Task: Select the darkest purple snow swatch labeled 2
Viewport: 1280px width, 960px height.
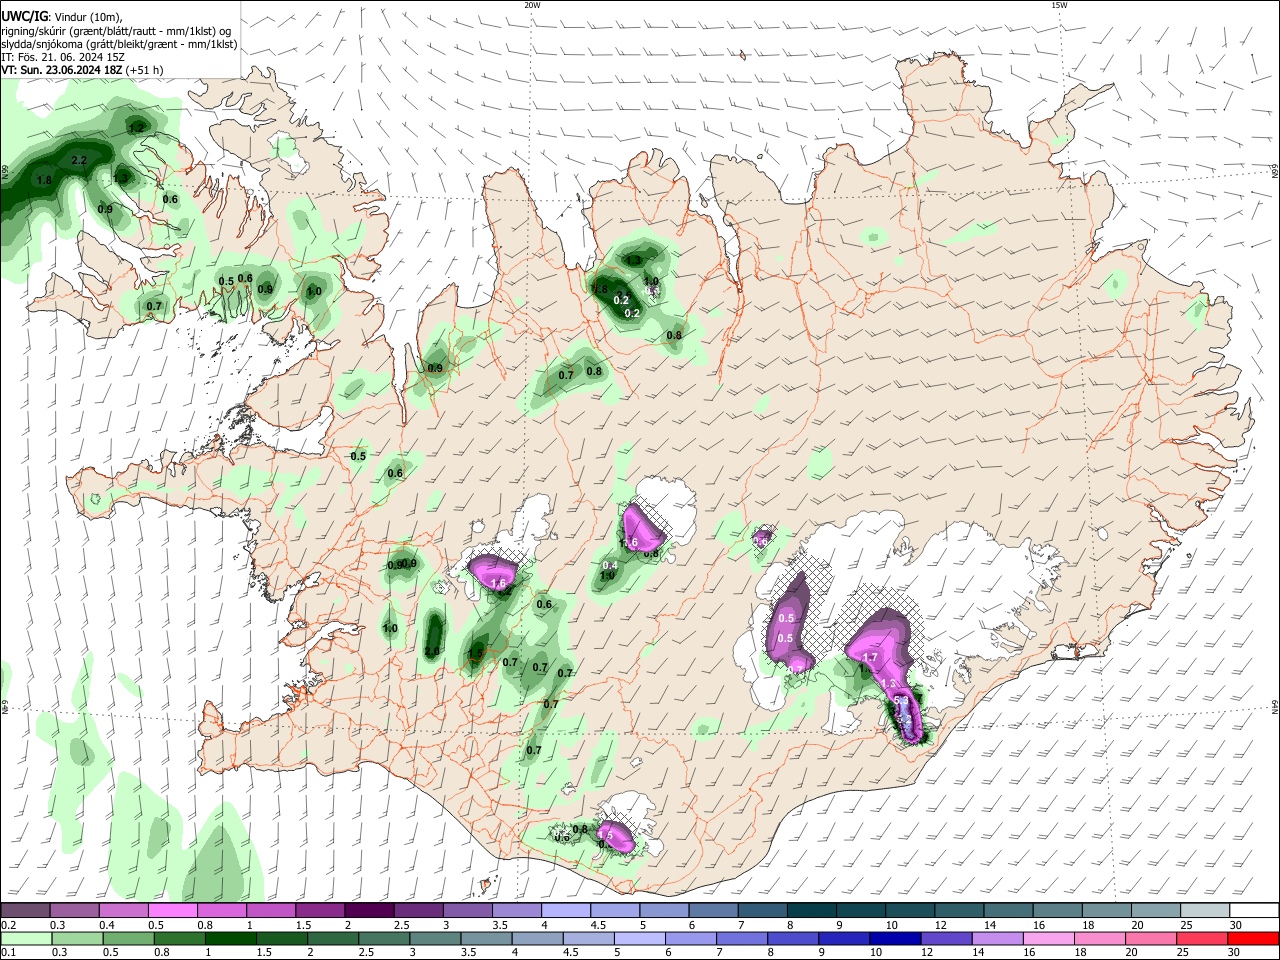Action: pyautogui.click(x=369, y=911)
